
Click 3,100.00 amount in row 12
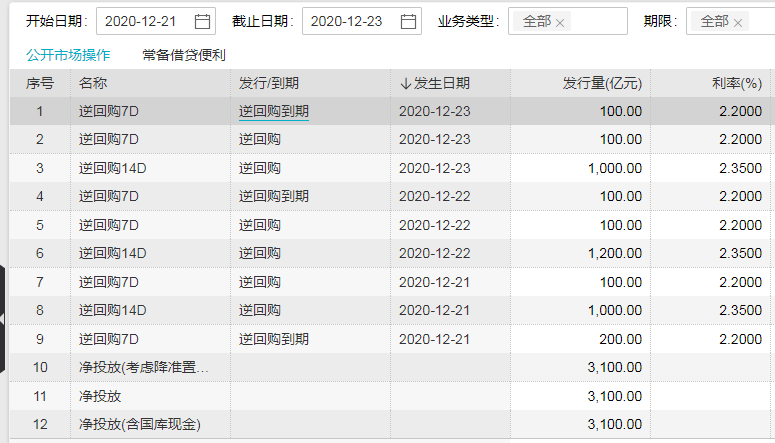click(x=615, y=424)
